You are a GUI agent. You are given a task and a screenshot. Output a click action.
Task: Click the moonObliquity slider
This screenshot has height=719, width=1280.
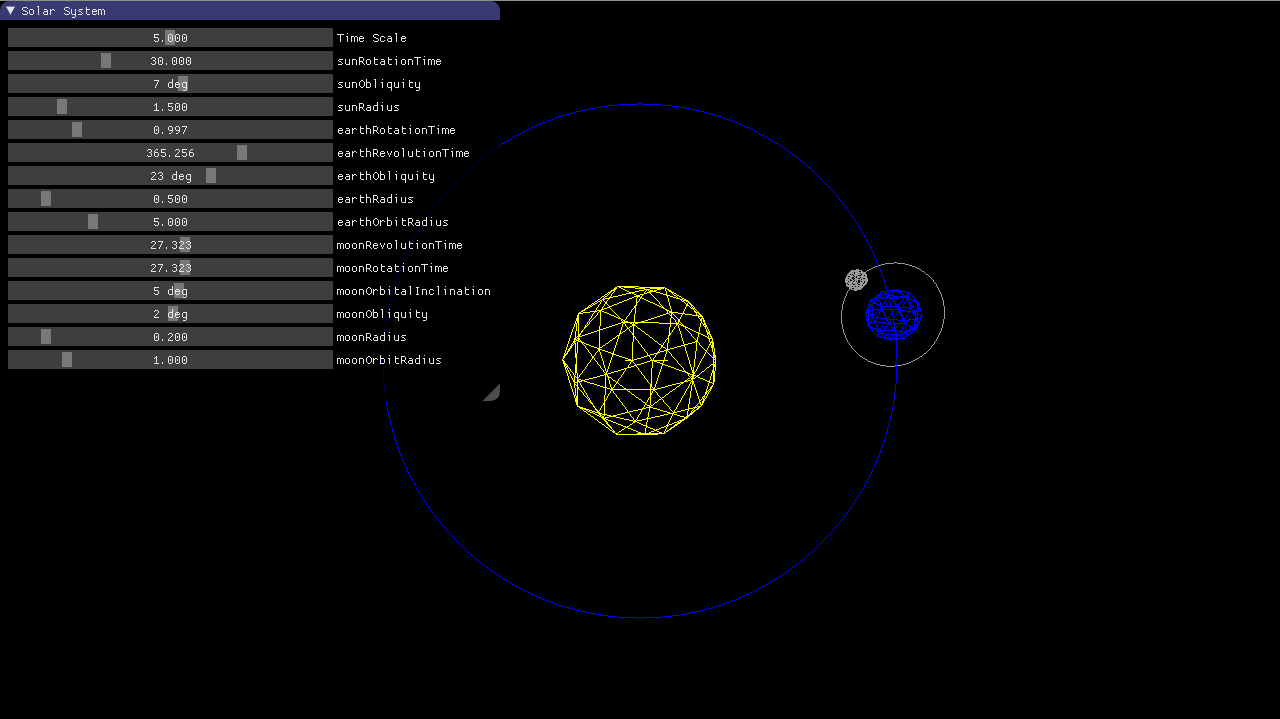coord(170,314)
